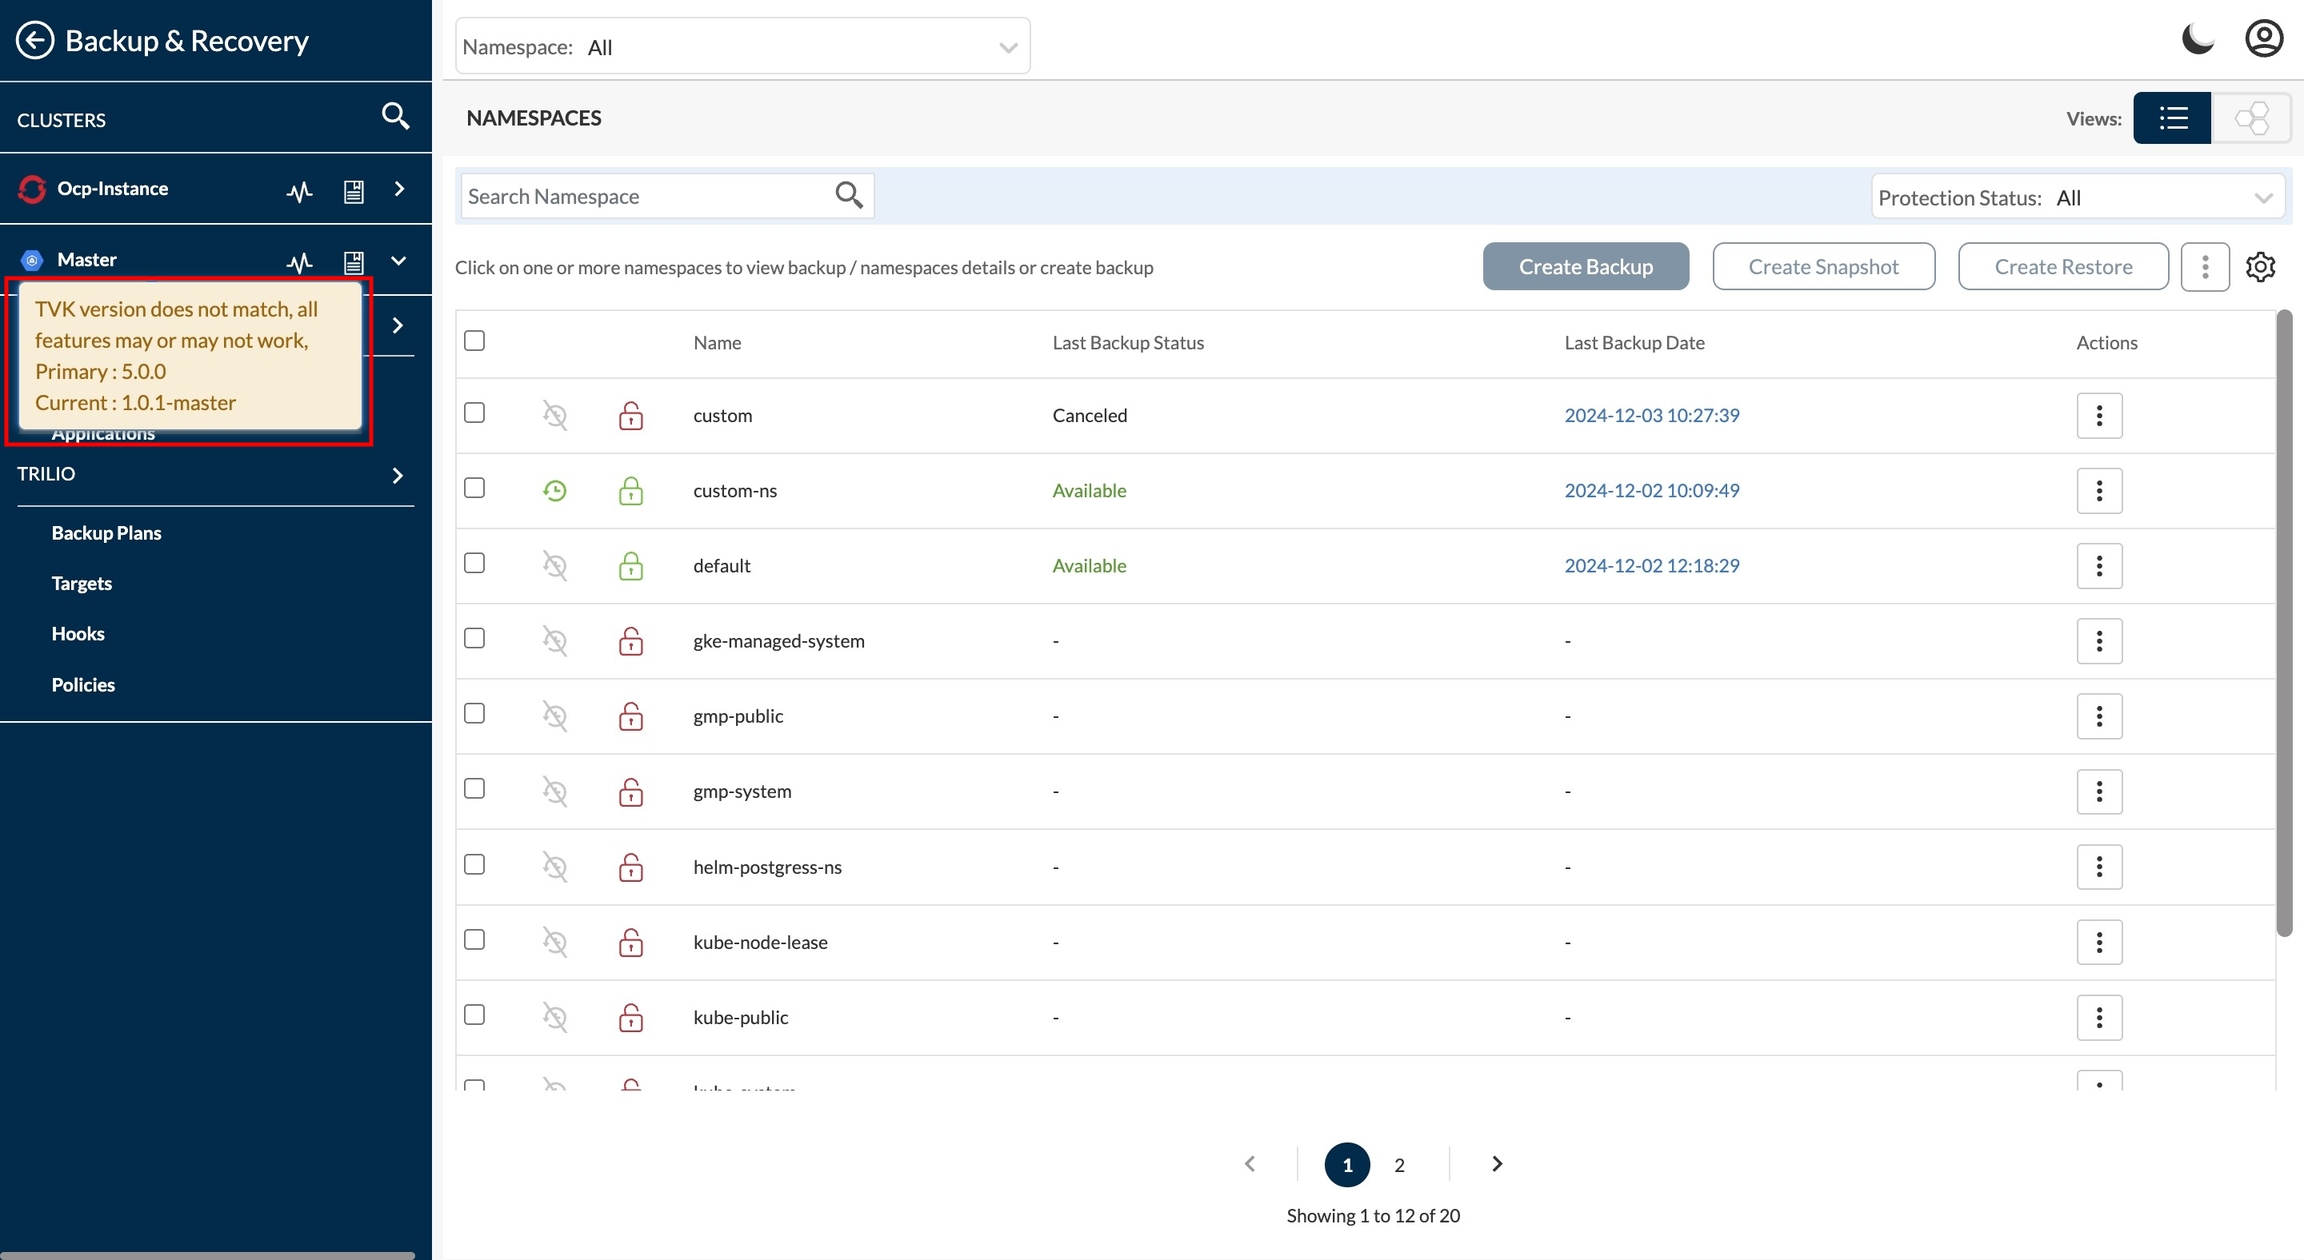Switch to topology graph view icon
The height and width of the screenshot is (1260, 2304).
coord(2251,118)
